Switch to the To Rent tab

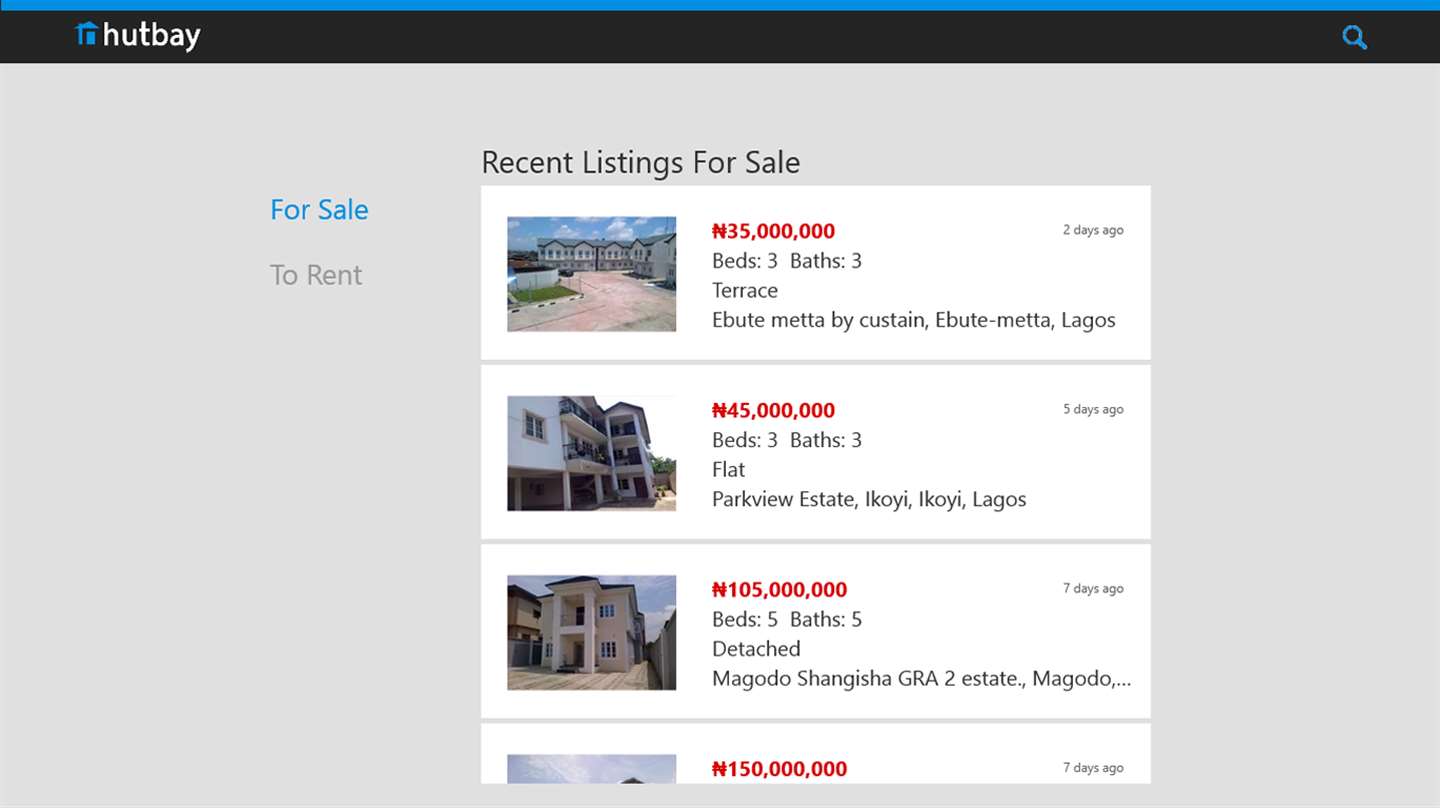316,275
